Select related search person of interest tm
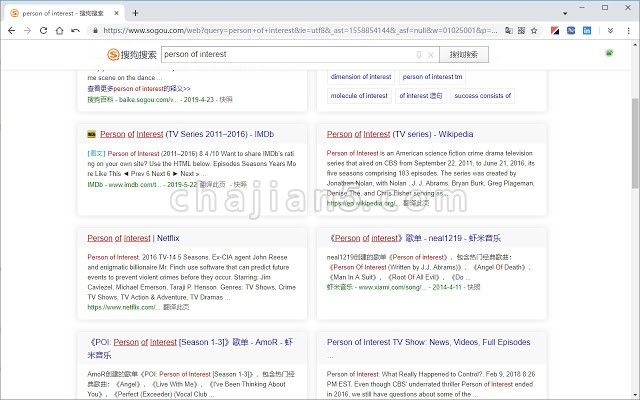 coord(432,77)
